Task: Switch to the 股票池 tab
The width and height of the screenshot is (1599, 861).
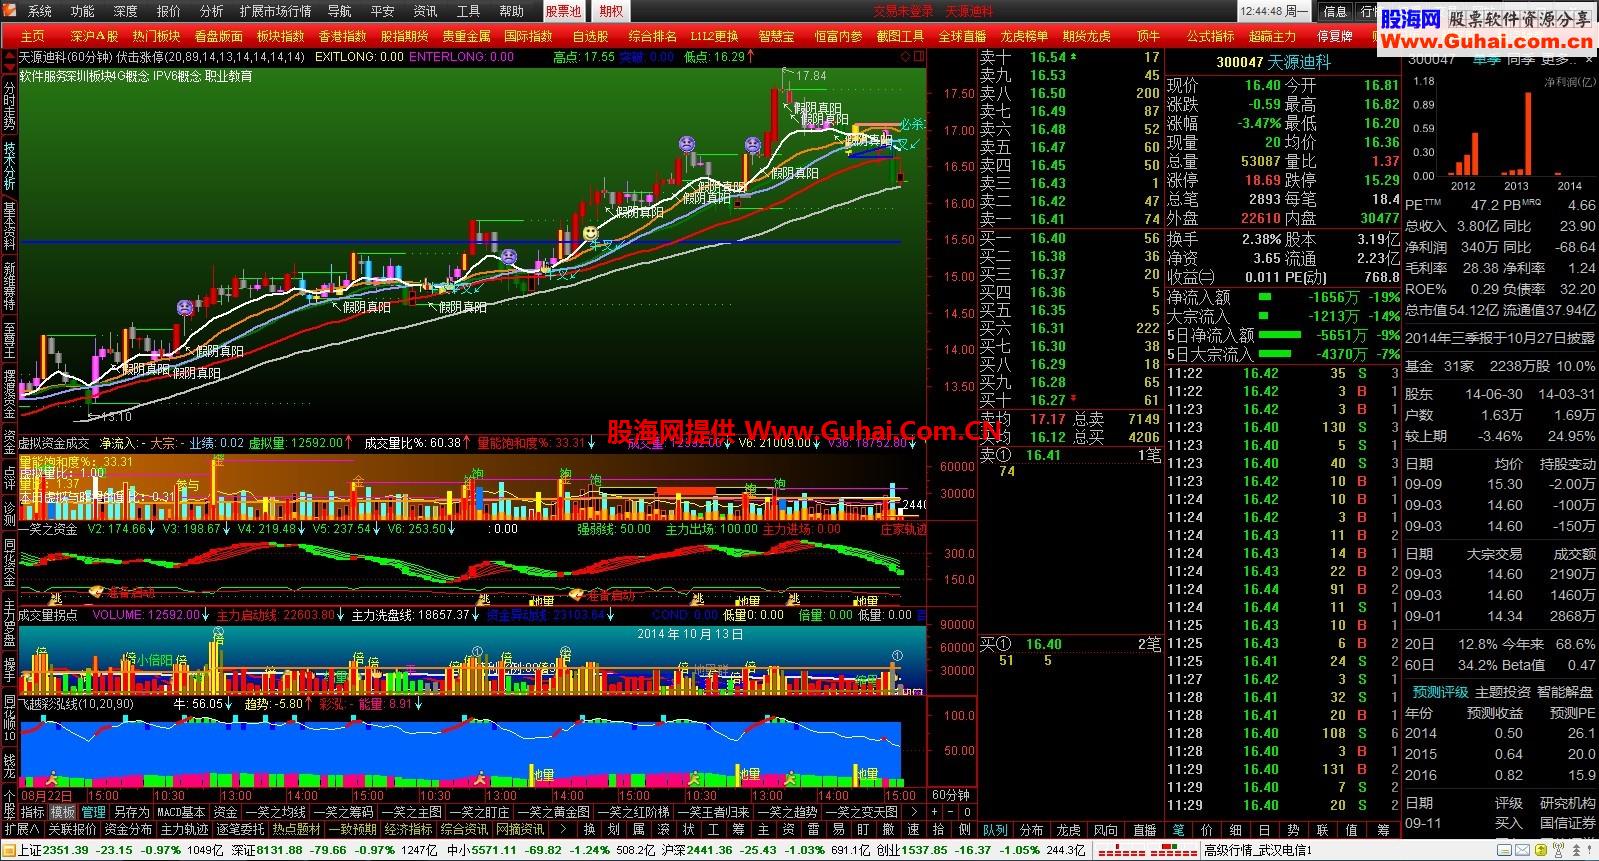Action: click(564, 11)
